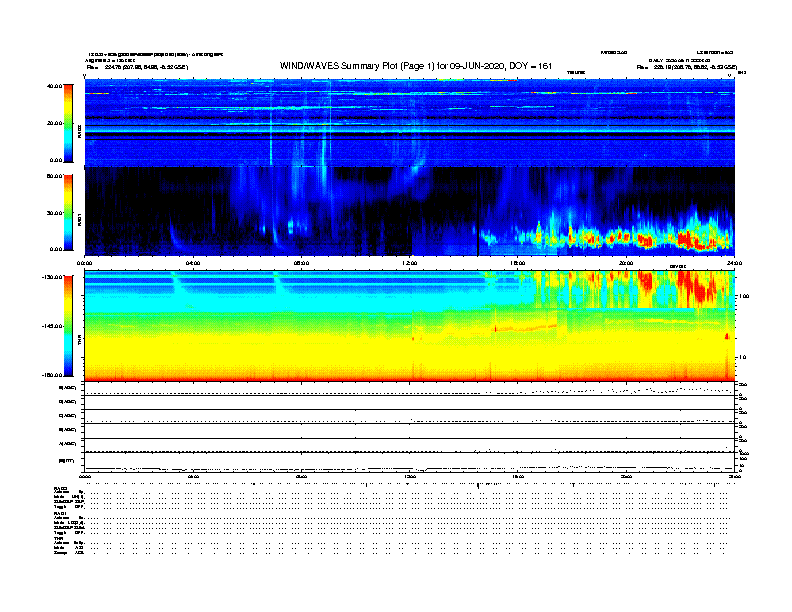The image size is (792, 612).
Task: Click the 100 label on TNR right axis
Action: [744, 296]
